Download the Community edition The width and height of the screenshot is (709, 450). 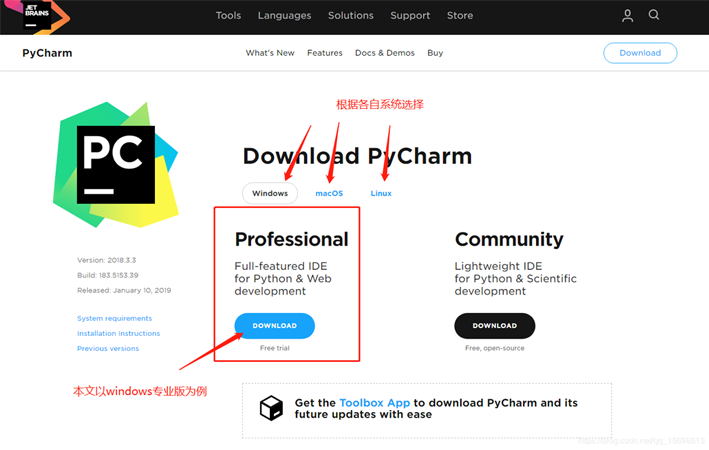point(495,326)
